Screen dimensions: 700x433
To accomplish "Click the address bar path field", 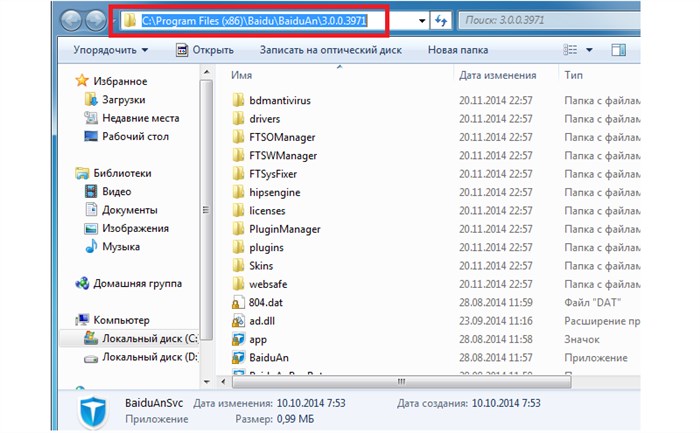I will click(x=266, y=21).
